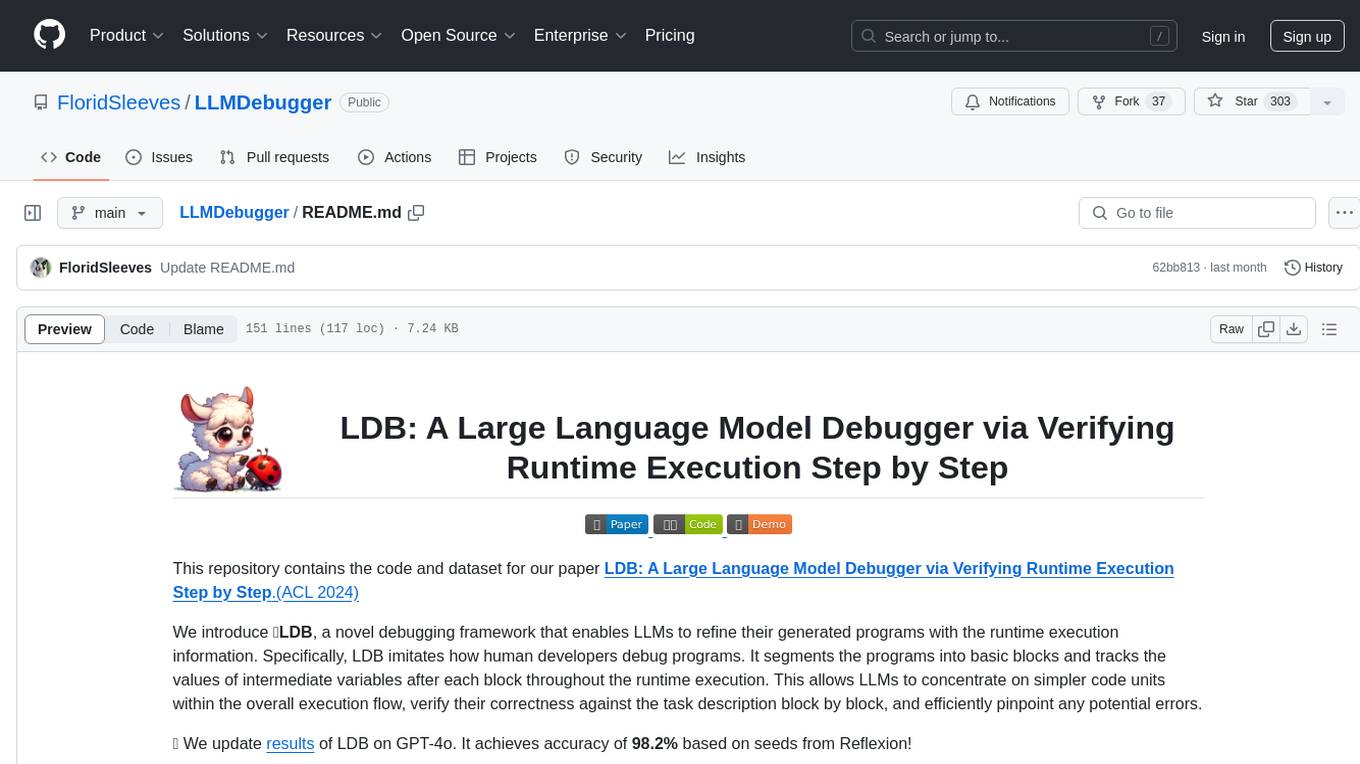The width and height of the screenshot is (1360, 764).
Task: Open commit 62bb813
Action: coord(1177,268)
